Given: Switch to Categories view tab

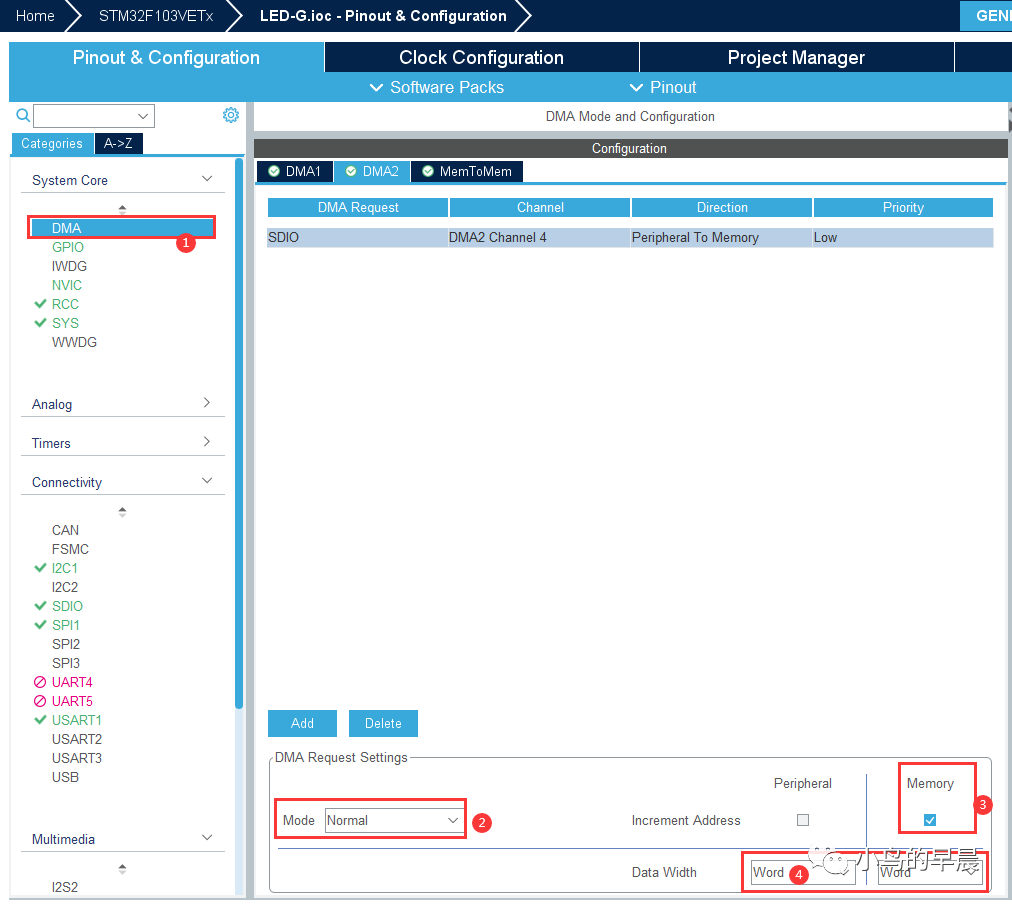Looking at the screenshot, I should point(52,143).
